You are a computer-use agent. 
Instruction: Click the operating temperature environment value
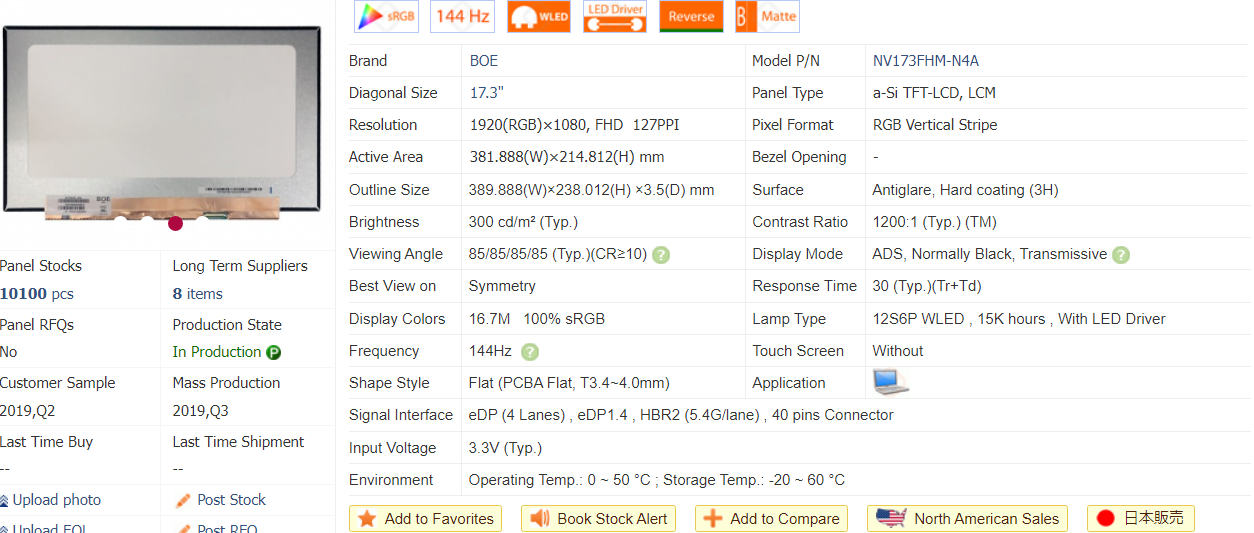[657, 480]
